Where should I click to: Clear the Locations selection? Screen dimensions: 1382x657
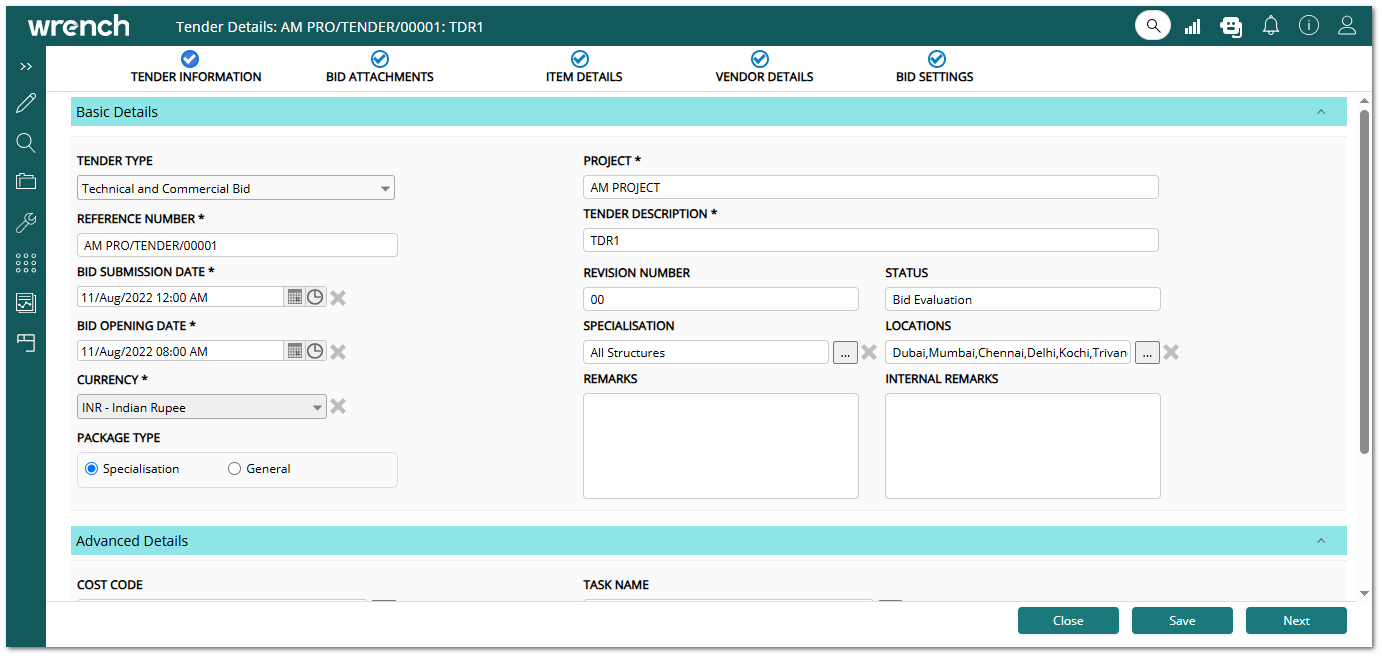(x=1171, y=352)
